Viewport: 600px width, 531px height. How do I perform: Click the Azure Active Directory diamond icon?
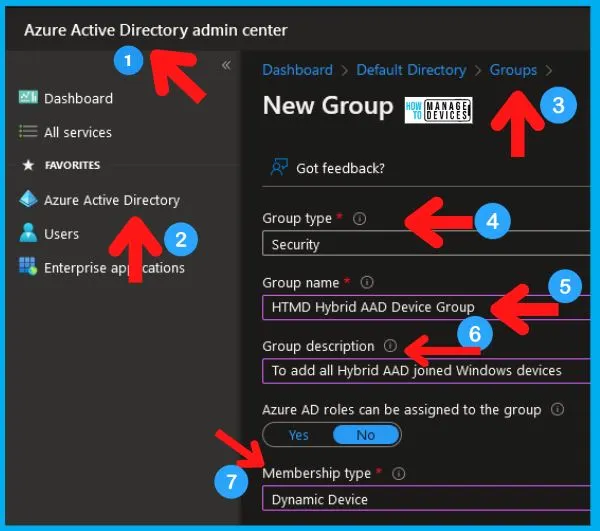[x=28, y=199]
